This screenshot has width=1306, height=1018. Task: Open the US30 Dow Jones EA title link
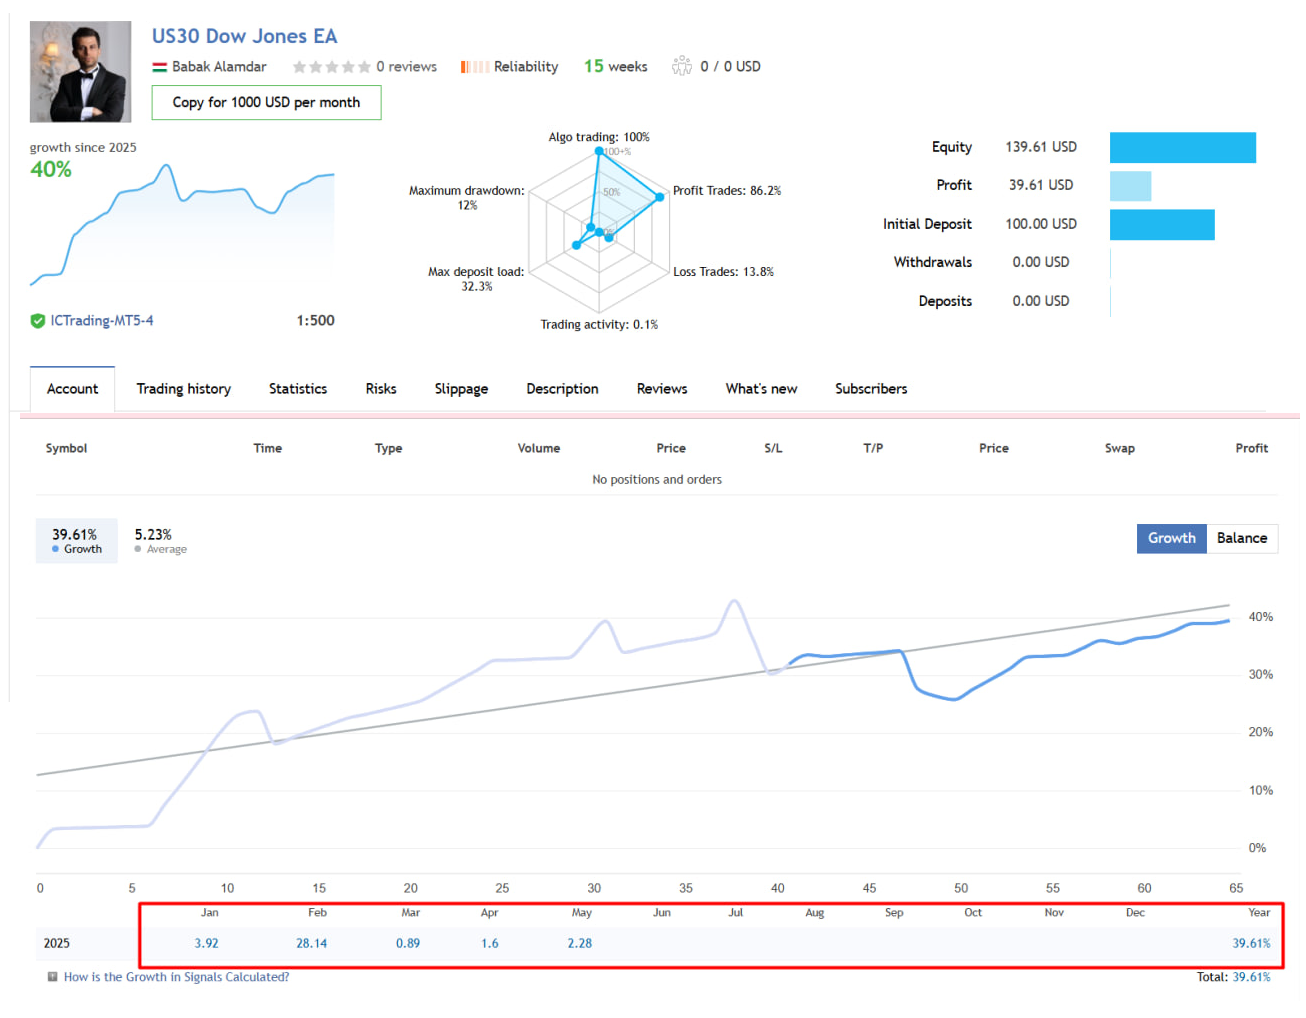(244, 36)
